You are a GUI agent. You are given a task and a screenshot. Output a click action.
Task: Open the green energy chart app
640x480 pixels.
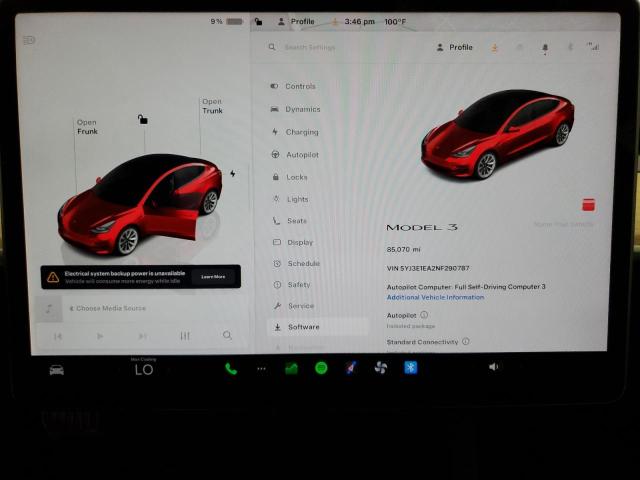point(291,369)
